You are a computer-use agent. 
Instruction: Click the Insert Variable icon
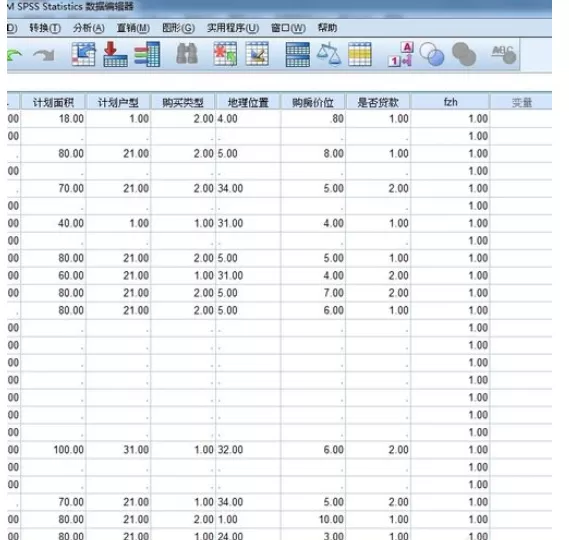click(257, 54)
